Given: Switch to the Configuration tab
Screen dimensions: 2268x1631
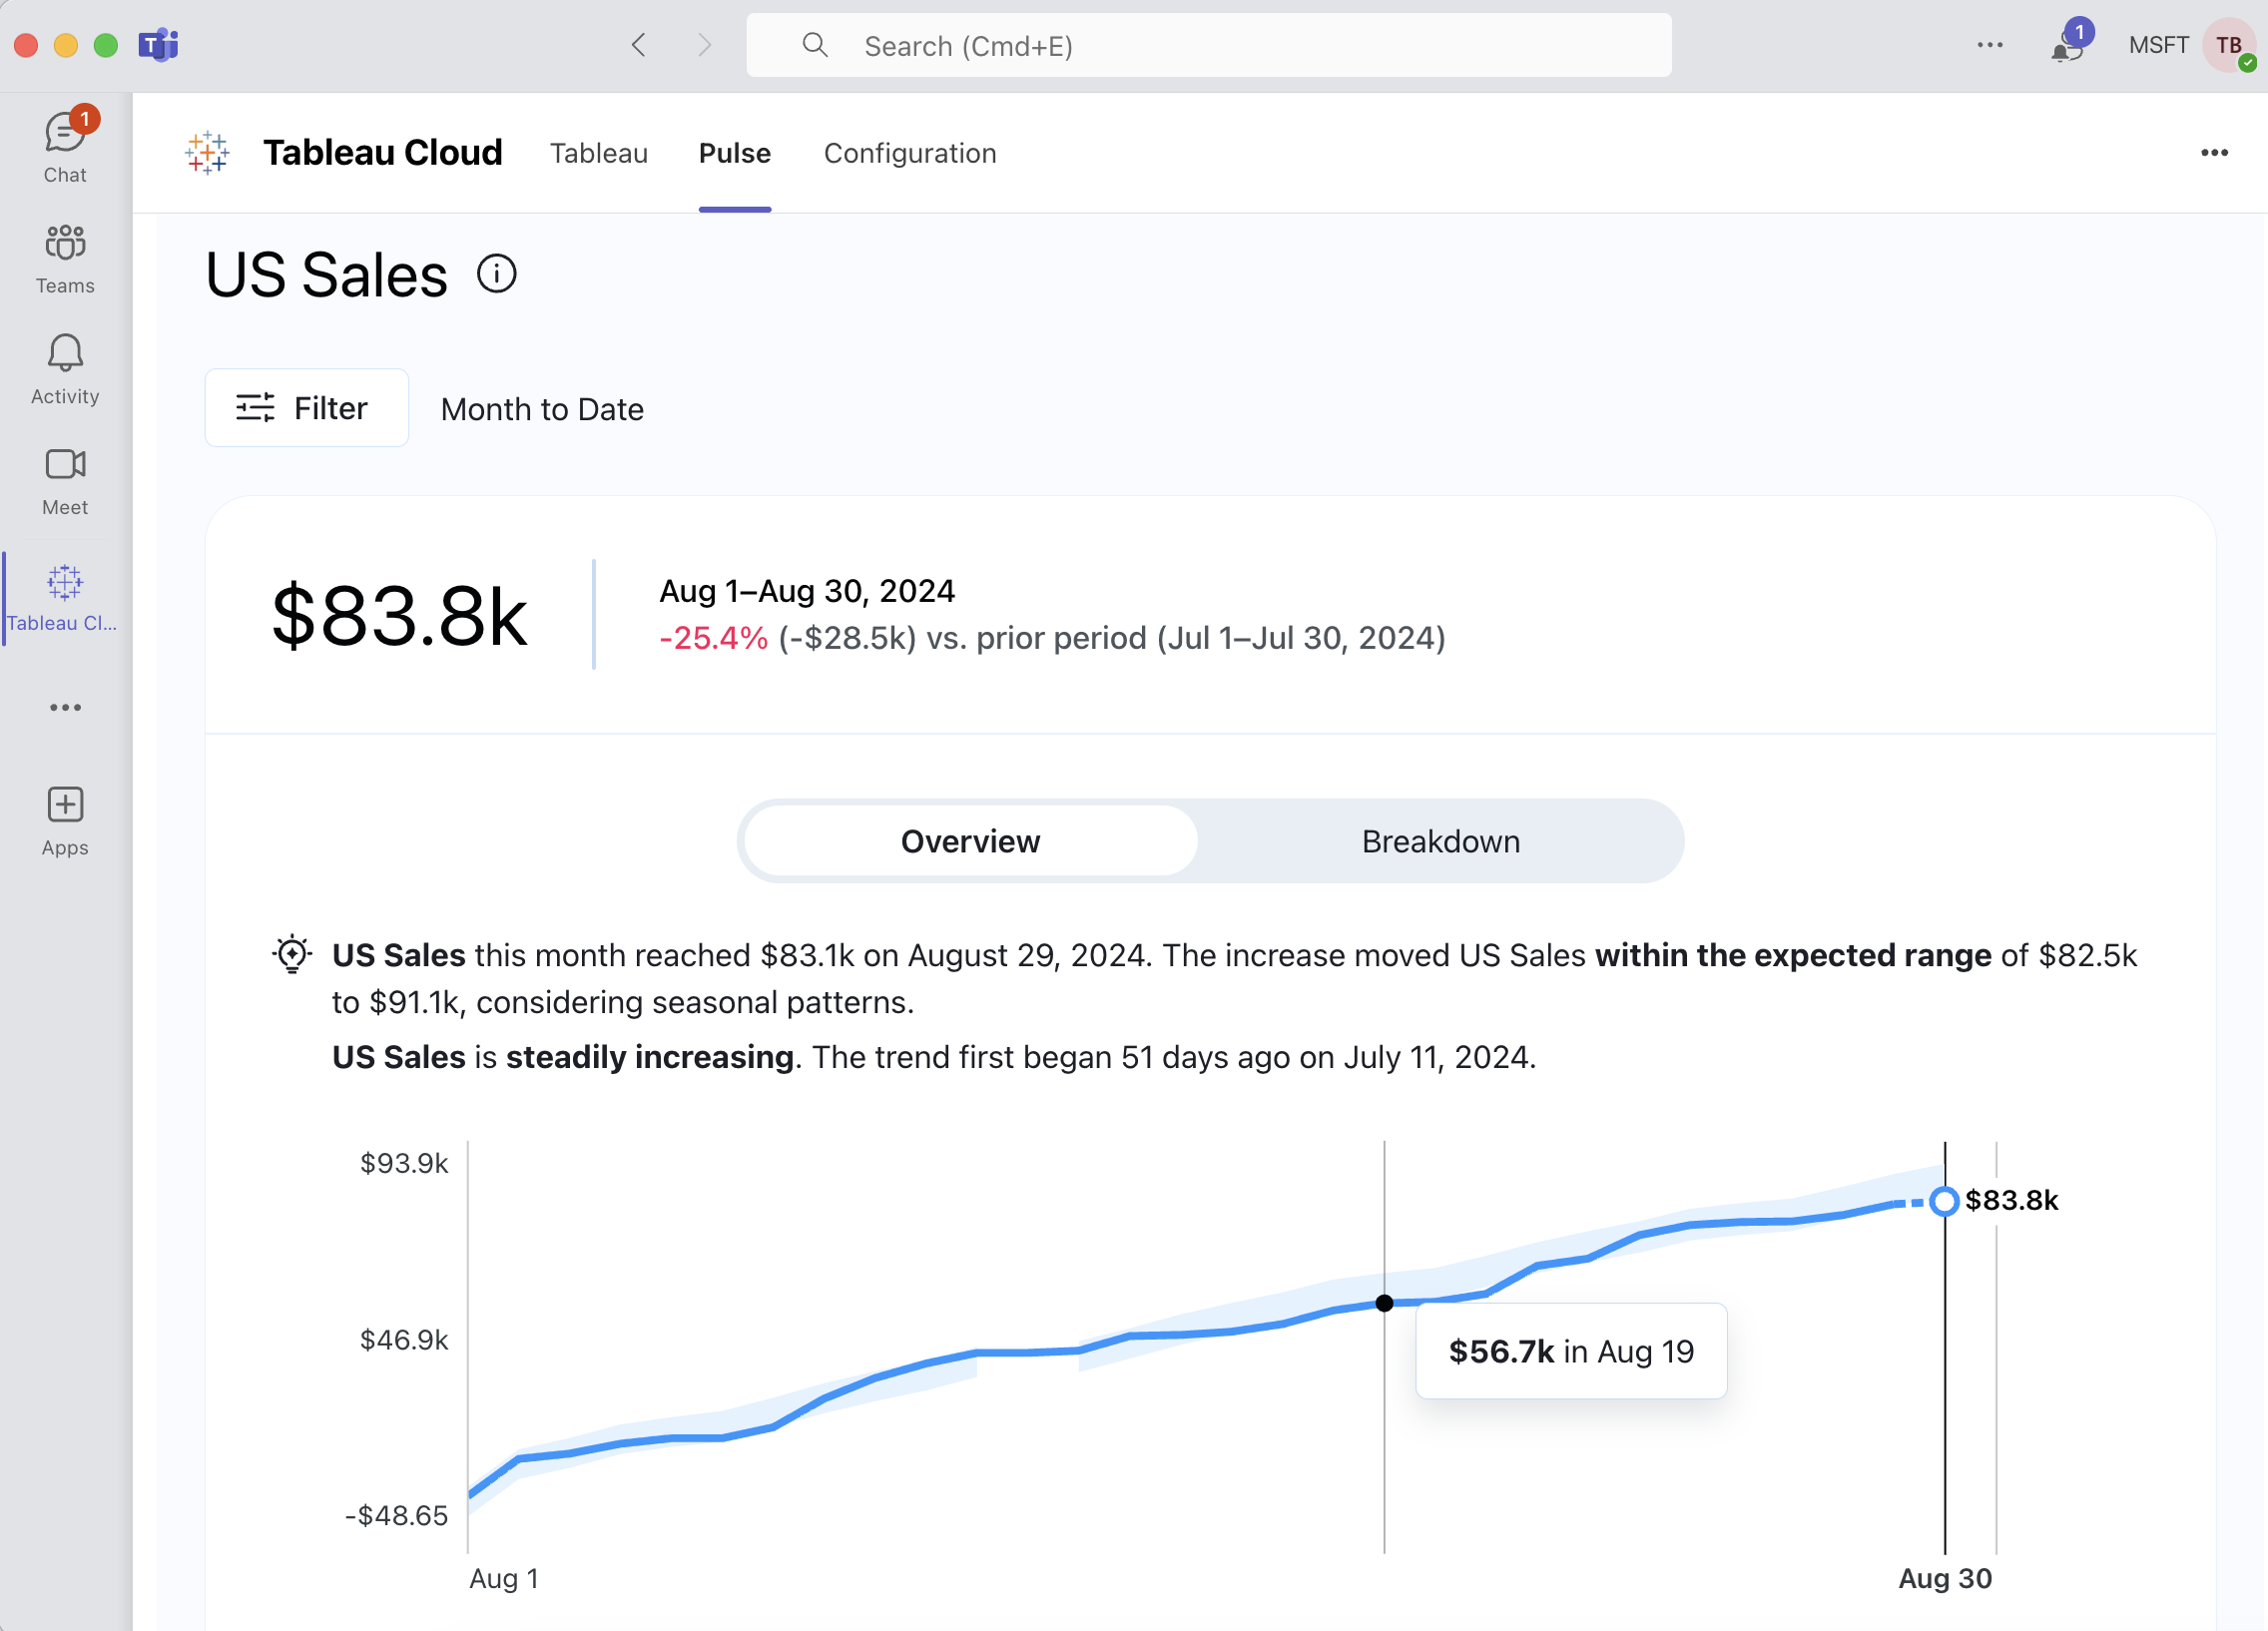Looking at the screenshot, I should click(x=910, y=153).
